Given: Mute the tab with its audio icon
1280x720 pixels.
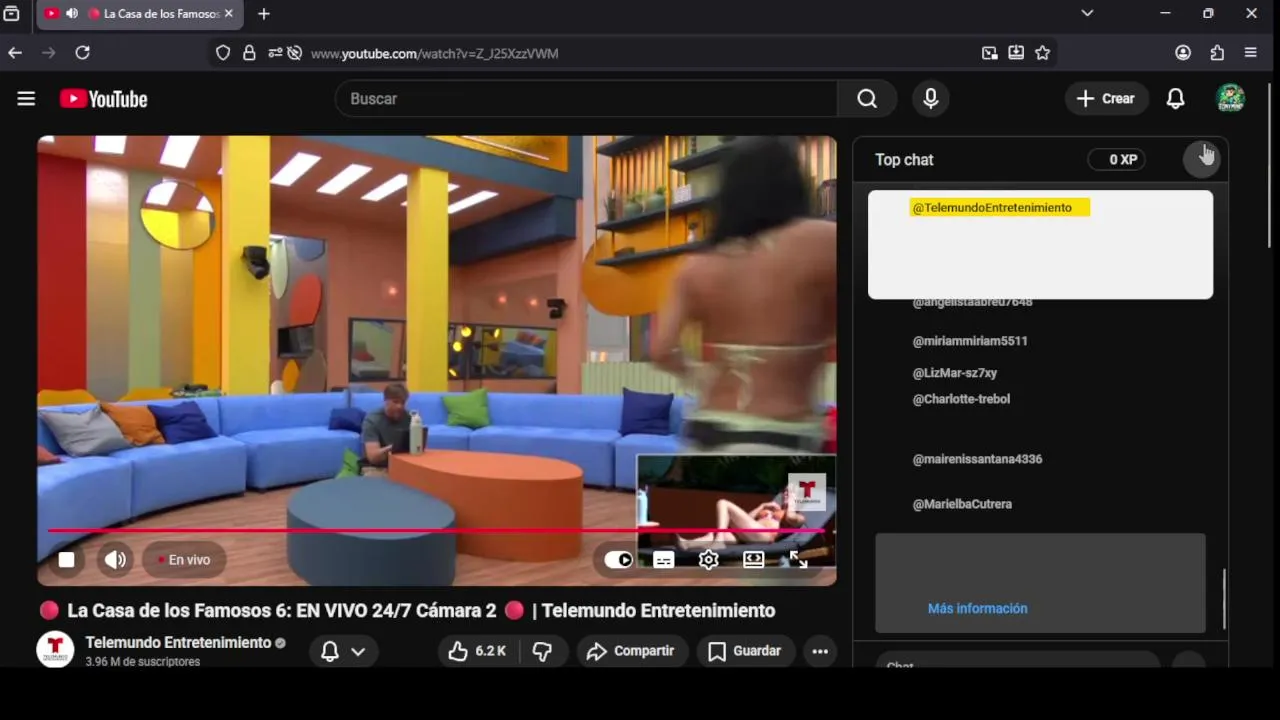Looking at the screenshot, I should (72, 14).
